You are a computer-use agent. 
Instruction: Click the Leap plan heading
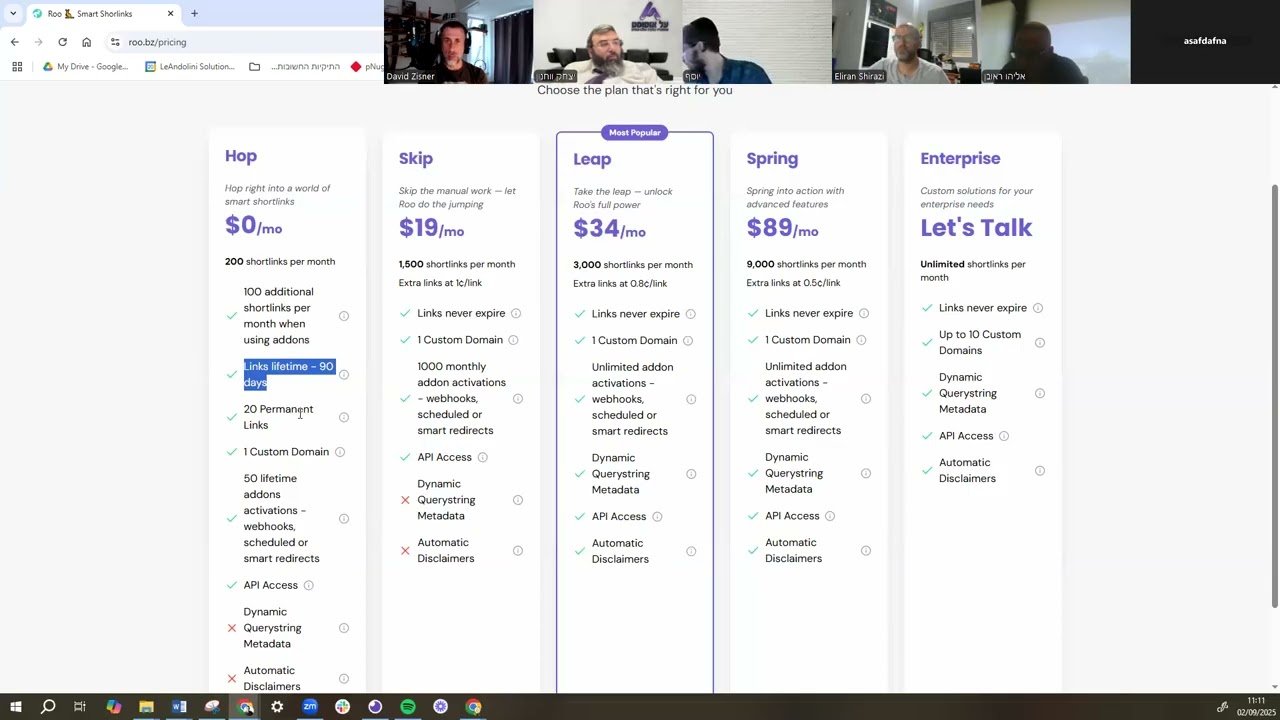click(592, 159)
